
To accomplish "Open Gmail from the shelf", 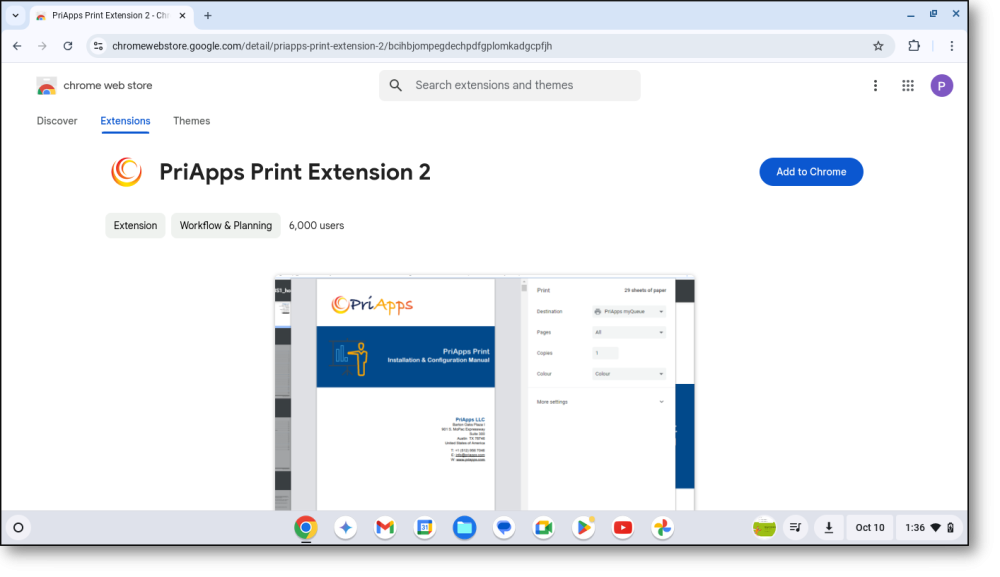I will tap(385, 527).
